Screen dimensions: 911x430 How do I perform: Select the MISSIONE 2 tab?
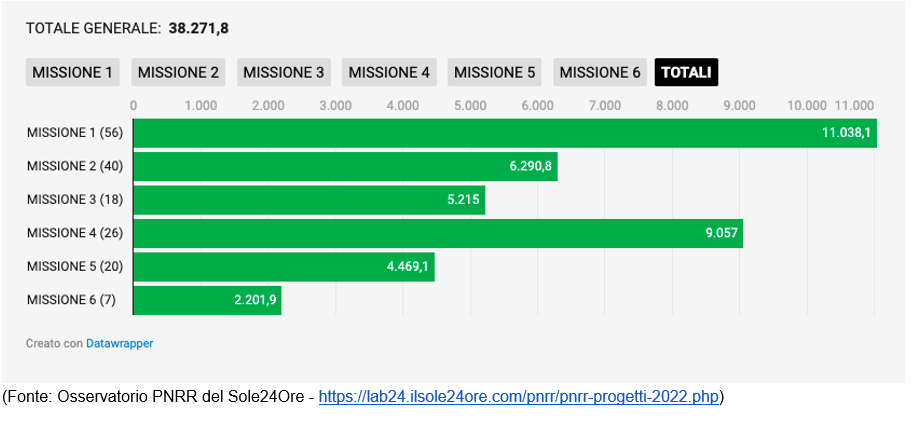tap(178, 72)
